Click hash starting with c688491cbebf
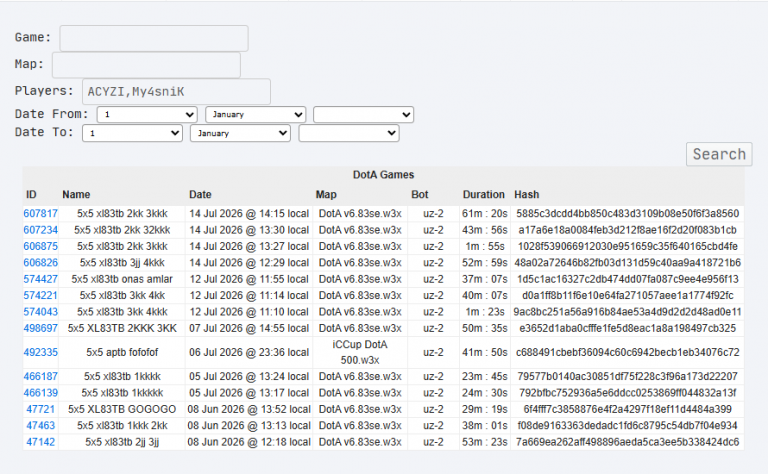The width and height of the screenshot is (768, 474). tap(627, 352)
